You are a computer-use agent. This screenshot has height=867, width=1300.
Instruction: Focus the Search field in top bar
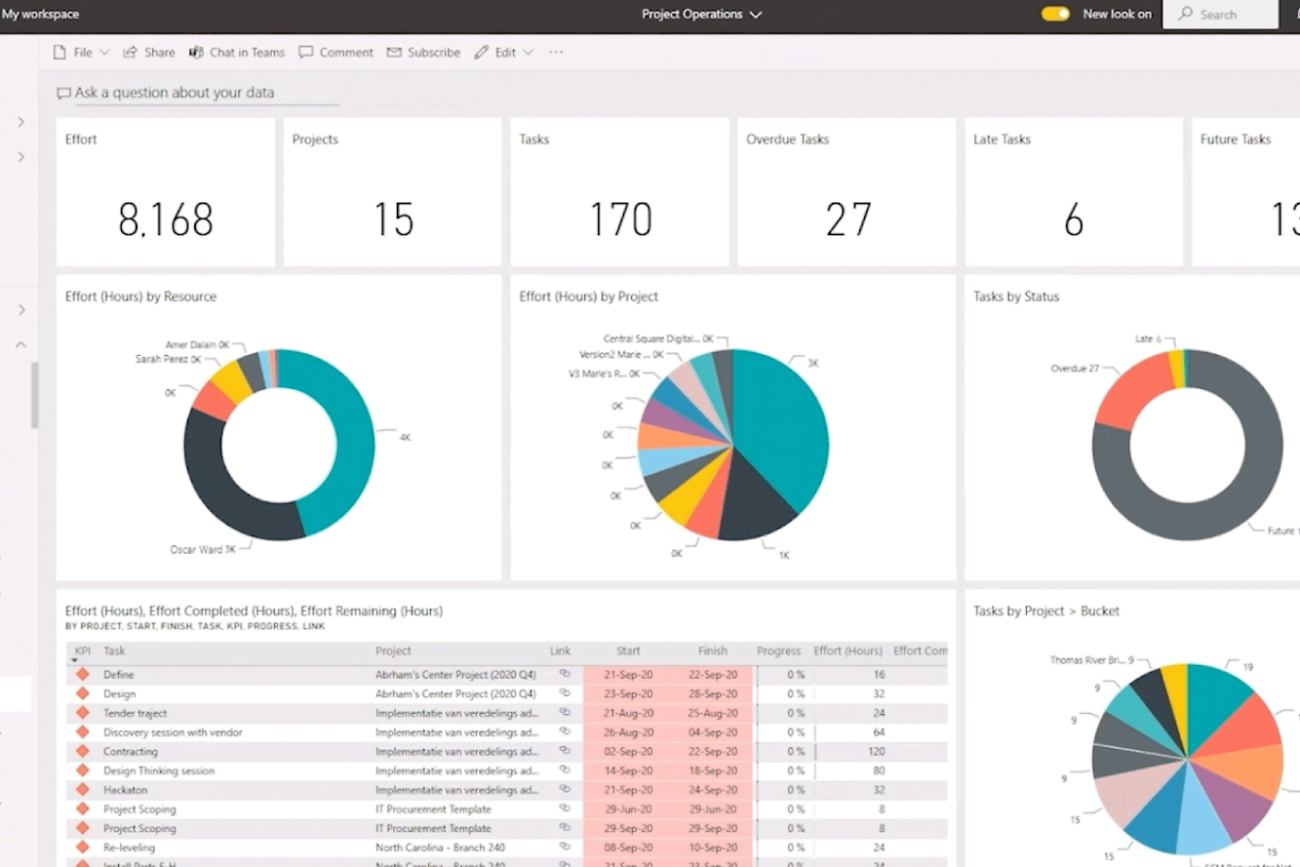[x=1220, y=14]
